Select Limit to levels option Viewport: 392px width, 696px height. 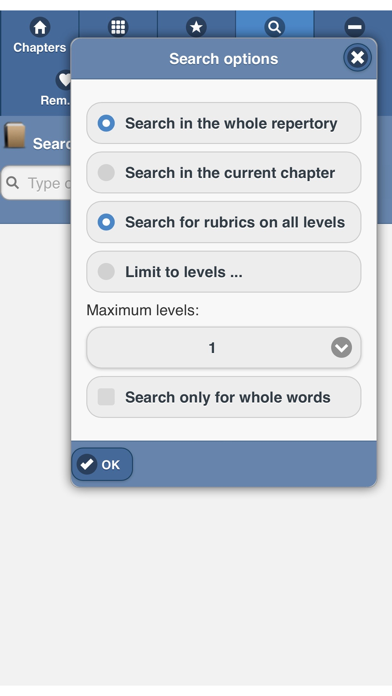(224, 272)
